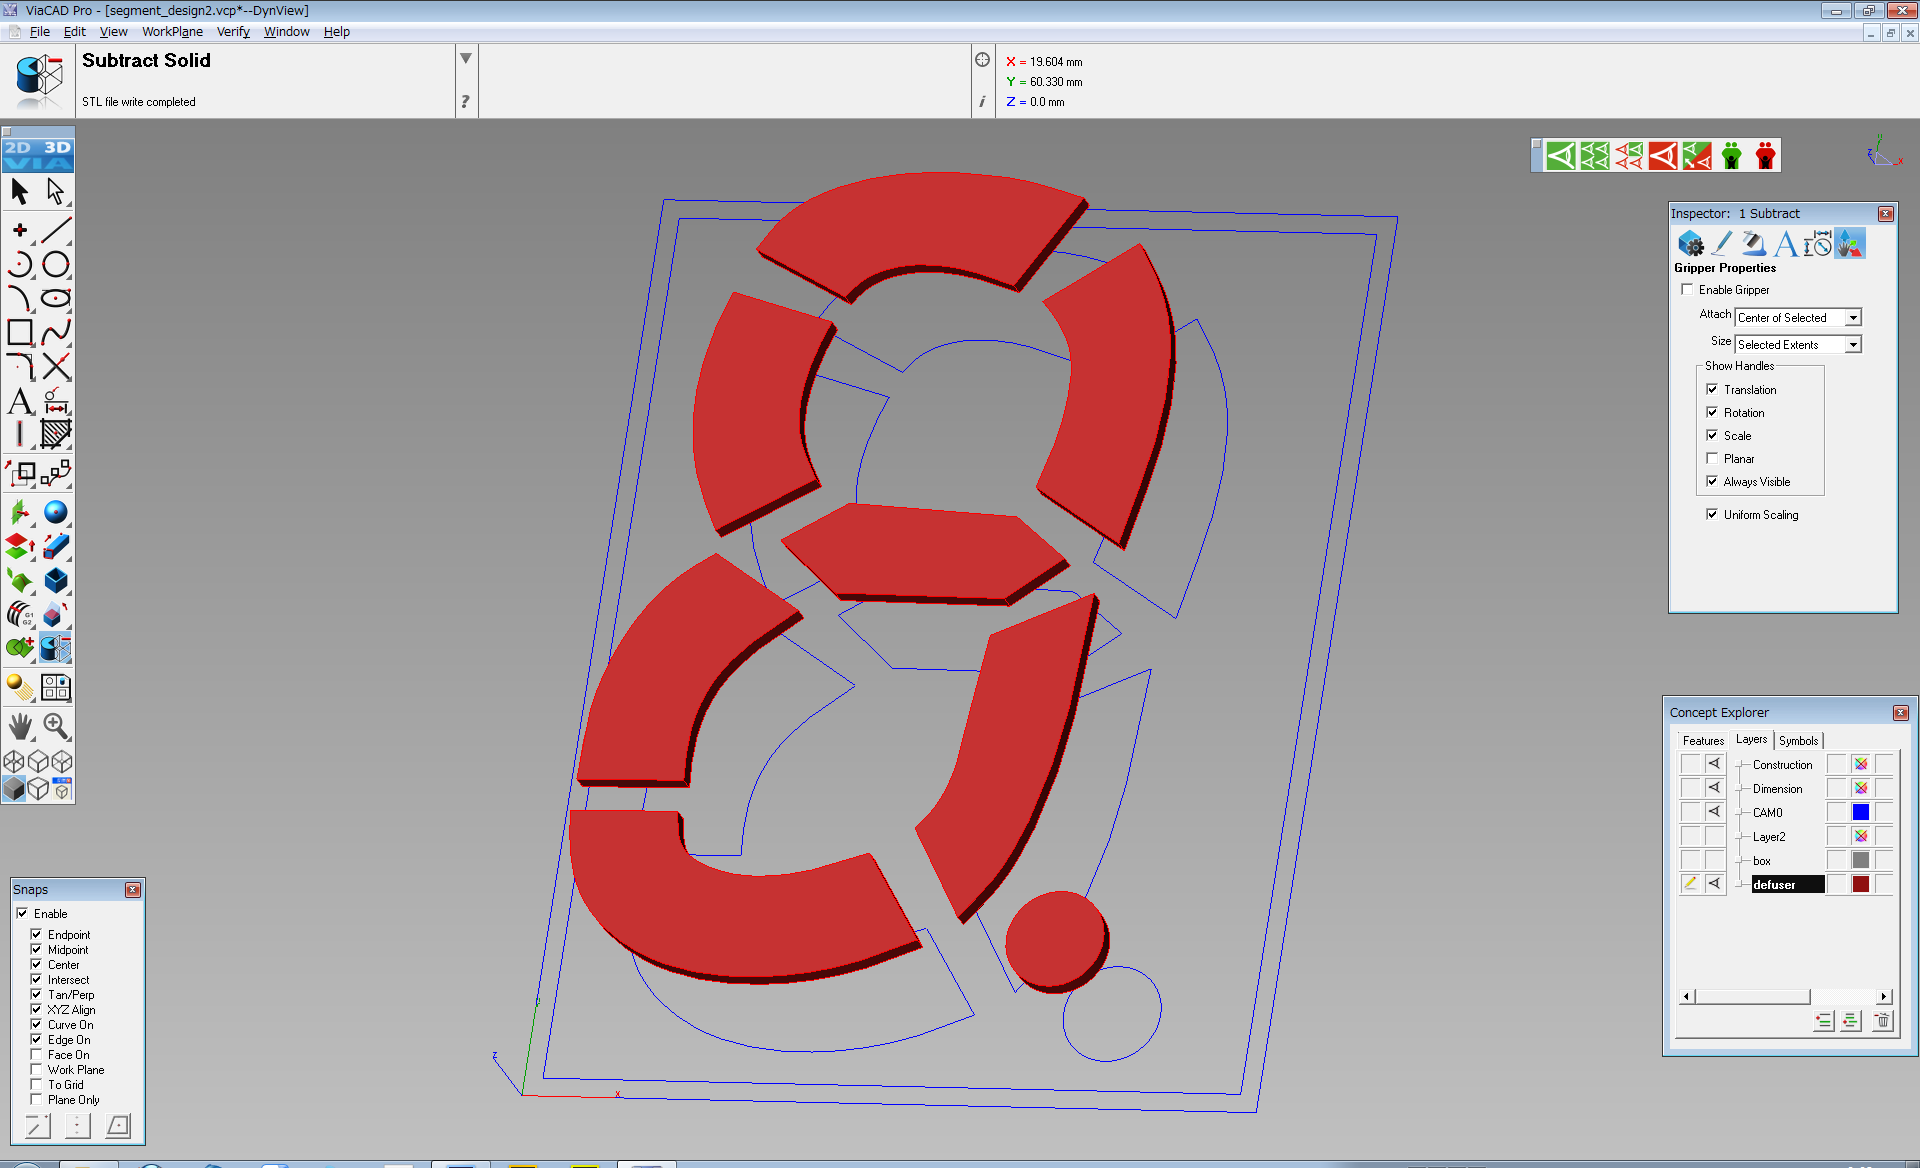This screenshot has height=1168, width=1920.
Task: Uncheck the Endpoint snap
Action: tap(36, 935)
